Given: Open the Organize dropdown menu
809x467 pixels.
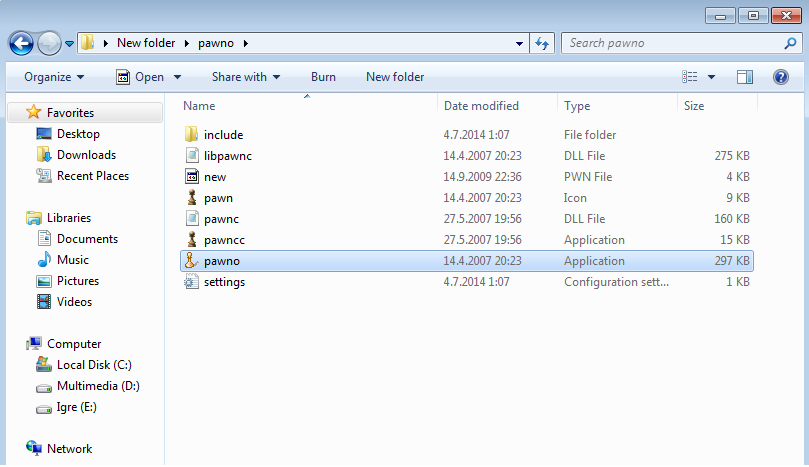Looking at the screenshot, I should [x=54, y=77].
